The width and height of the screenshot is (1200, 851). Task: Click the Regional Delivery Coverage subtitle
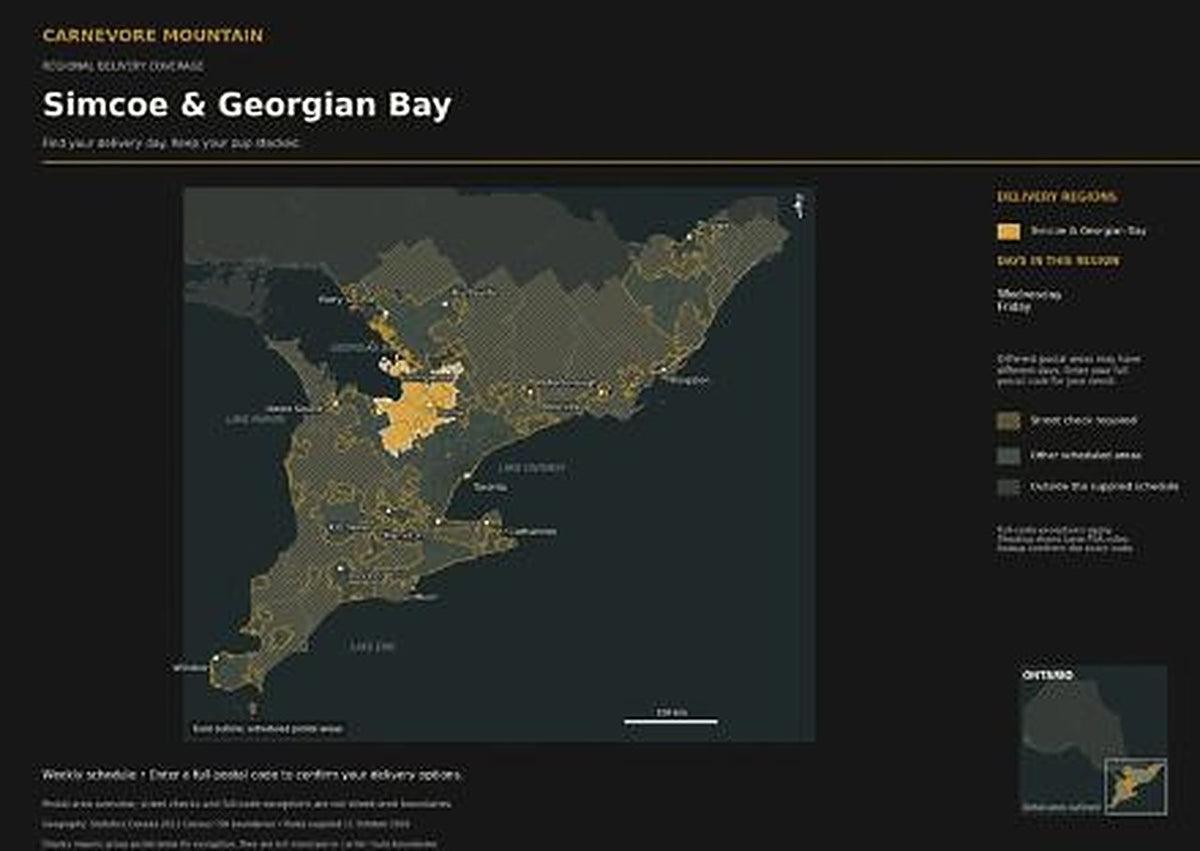(x=123, y=66)
